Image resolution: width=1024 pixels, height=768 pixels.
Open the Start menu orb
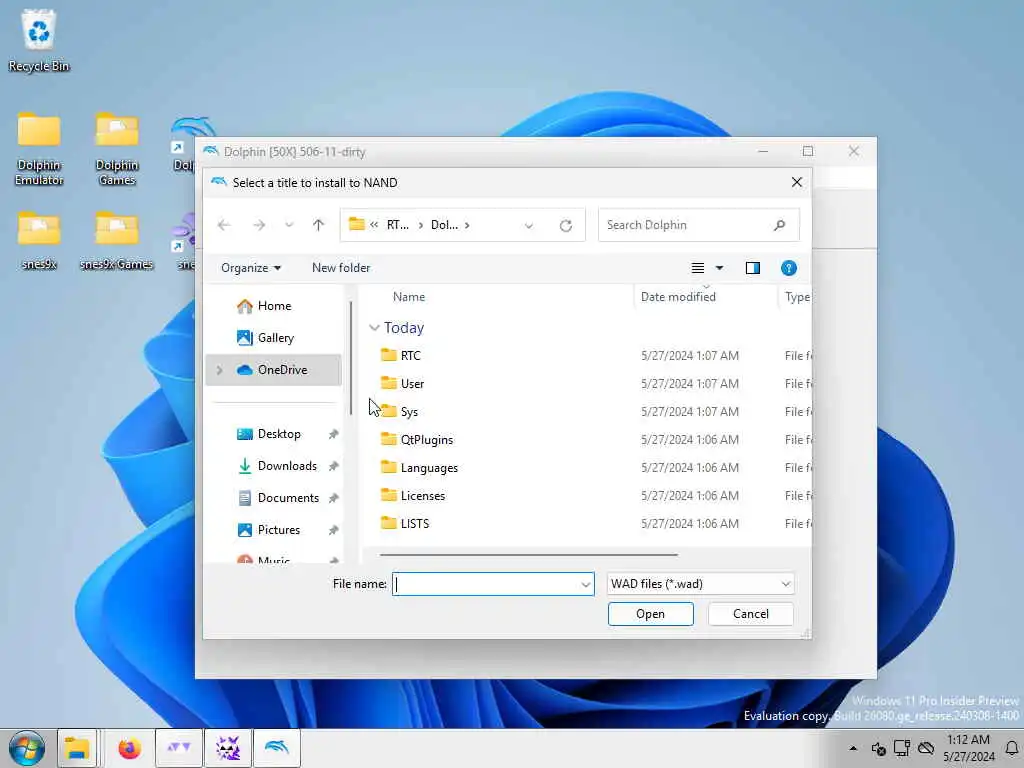27,748
